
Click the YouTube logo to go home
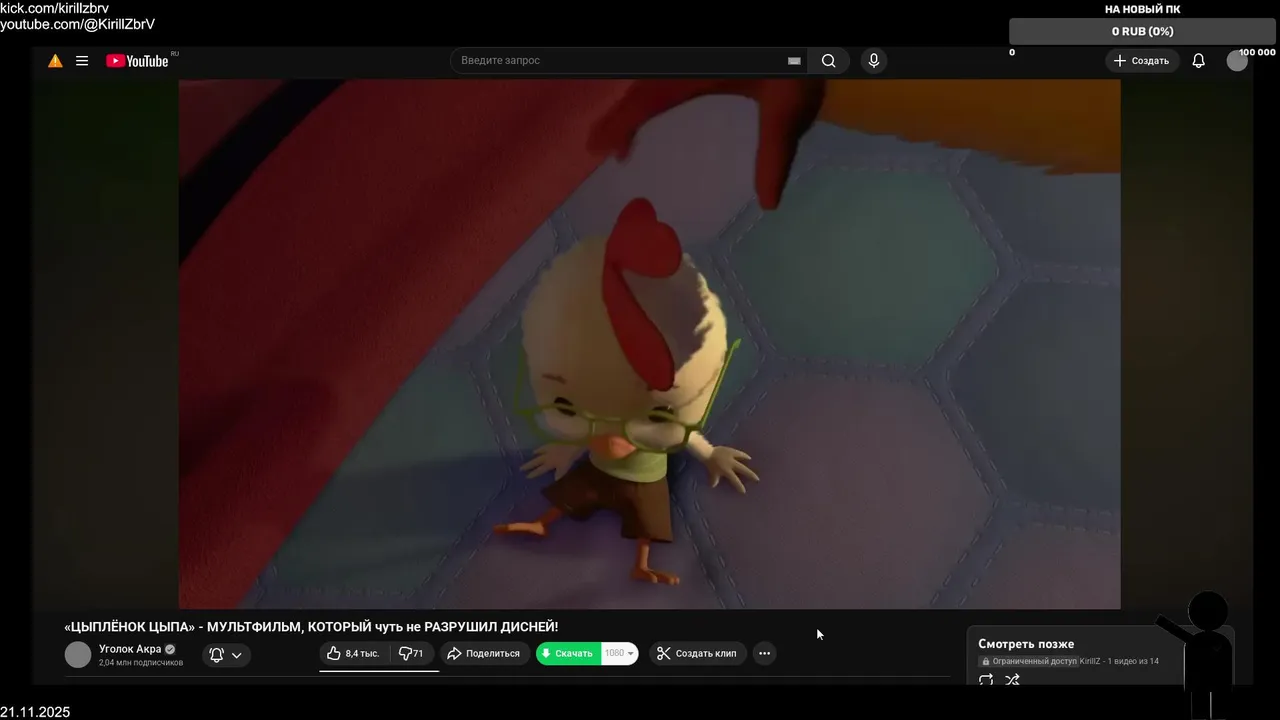pyautogui.click(x=137, y=61)
